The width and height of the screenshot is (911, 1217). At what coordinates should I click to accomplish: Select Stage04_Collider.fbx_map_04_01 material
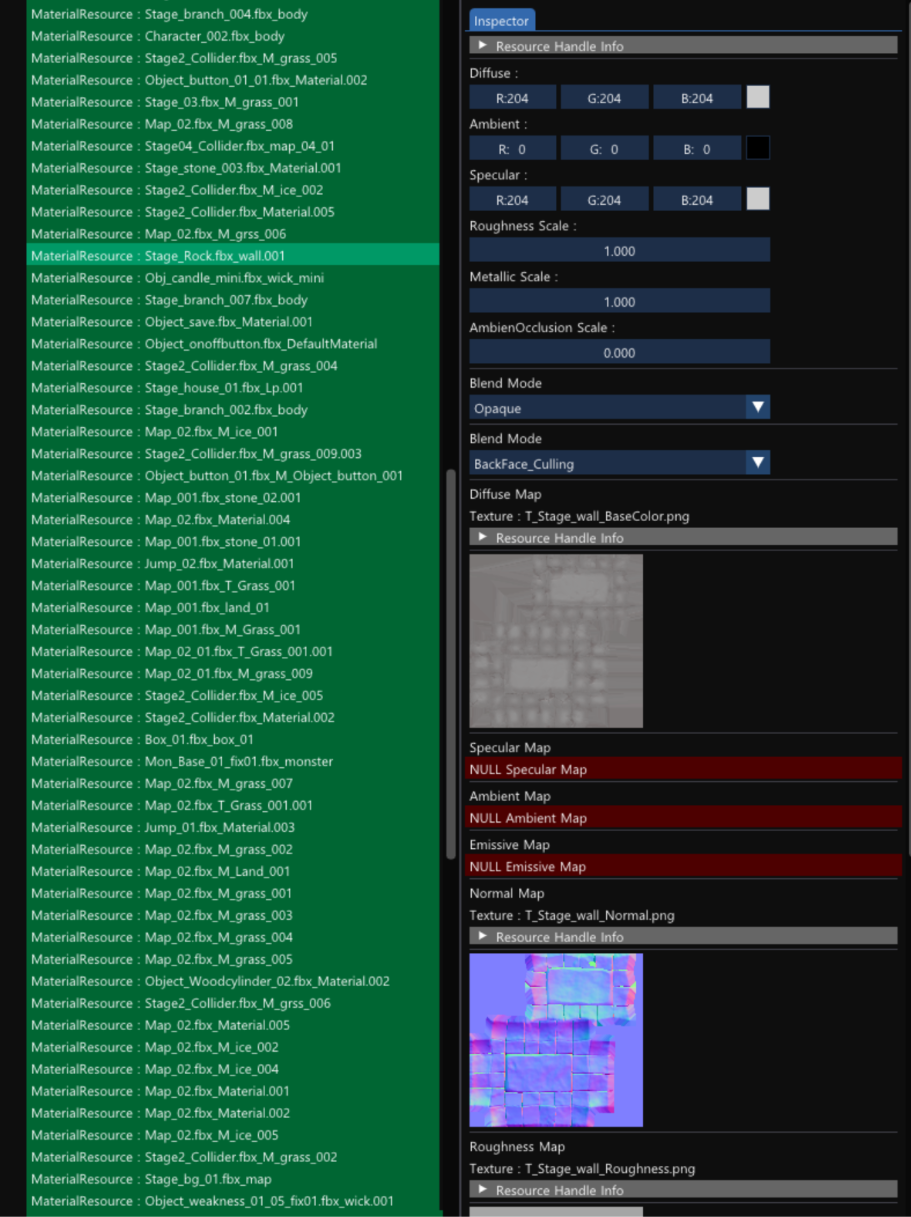[233, 146]
